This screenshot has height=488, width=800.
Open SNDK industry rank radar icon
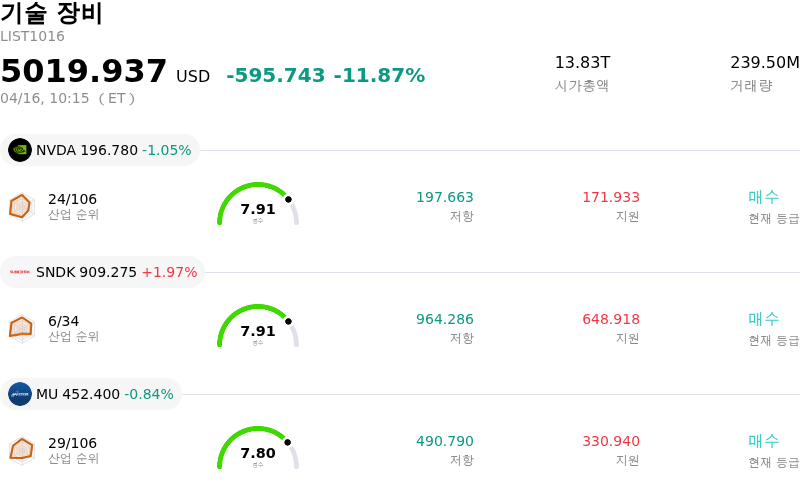[21, 328]
